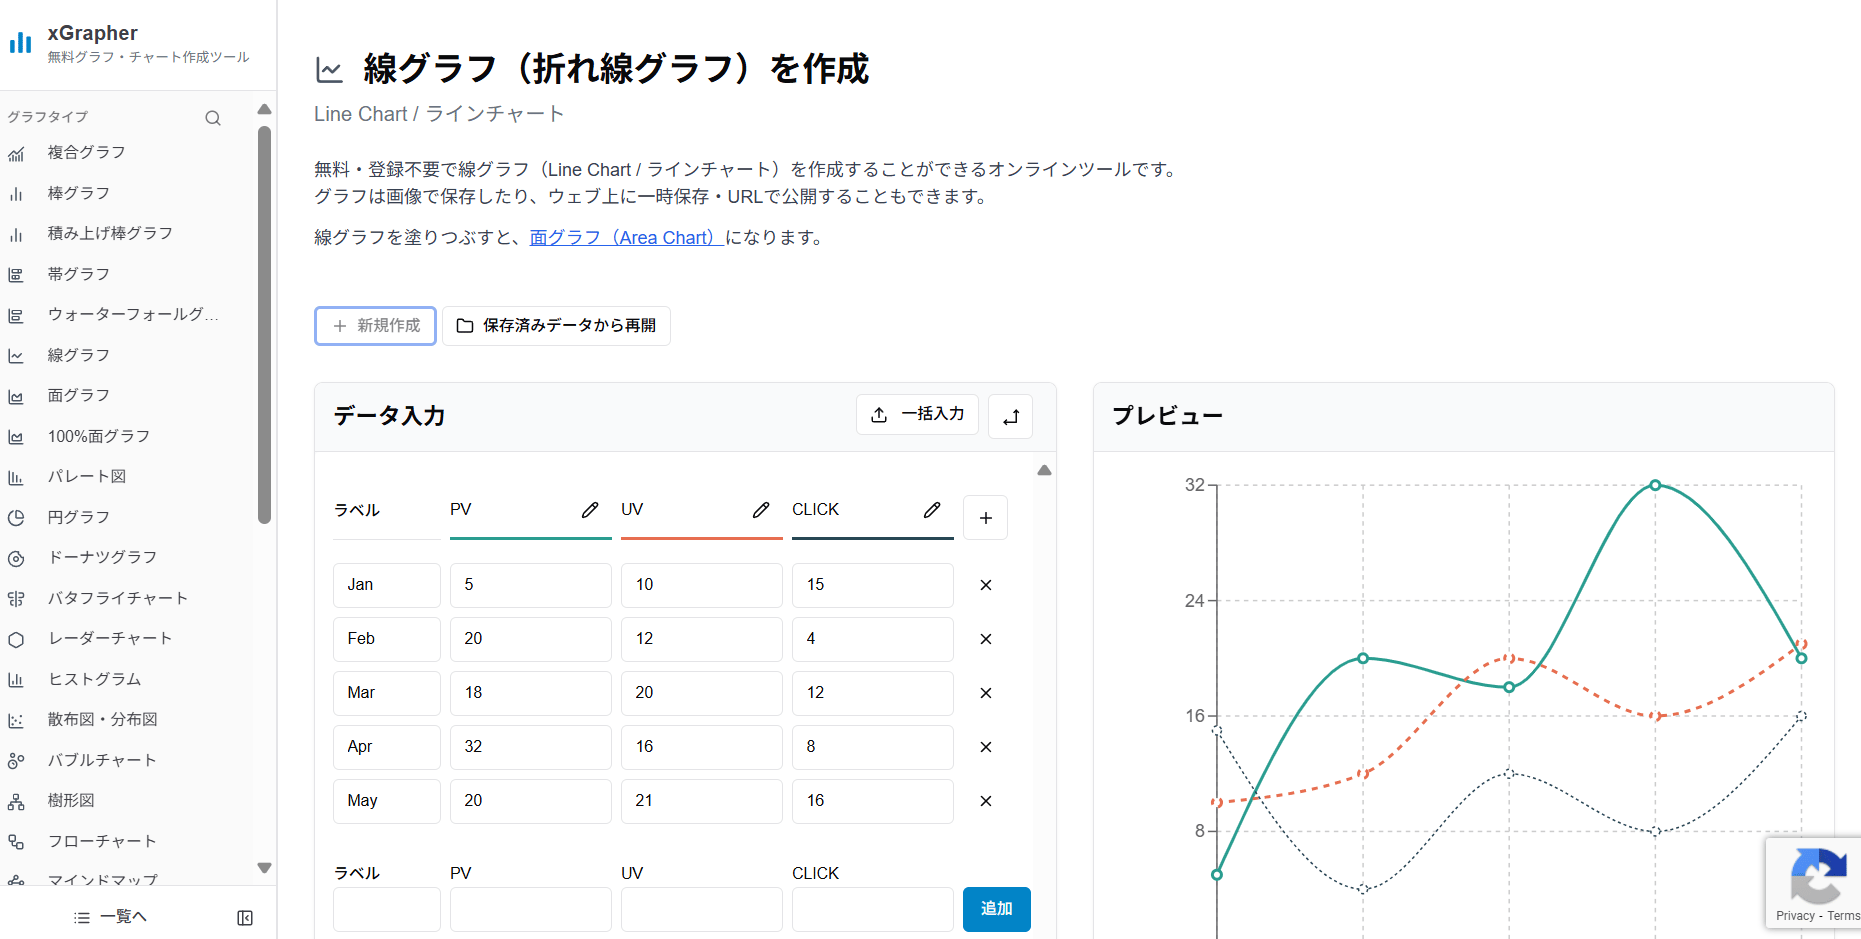Click the teal color bar under PV
This screenshot has width=1861, height=939.
[x=530, y=538]
